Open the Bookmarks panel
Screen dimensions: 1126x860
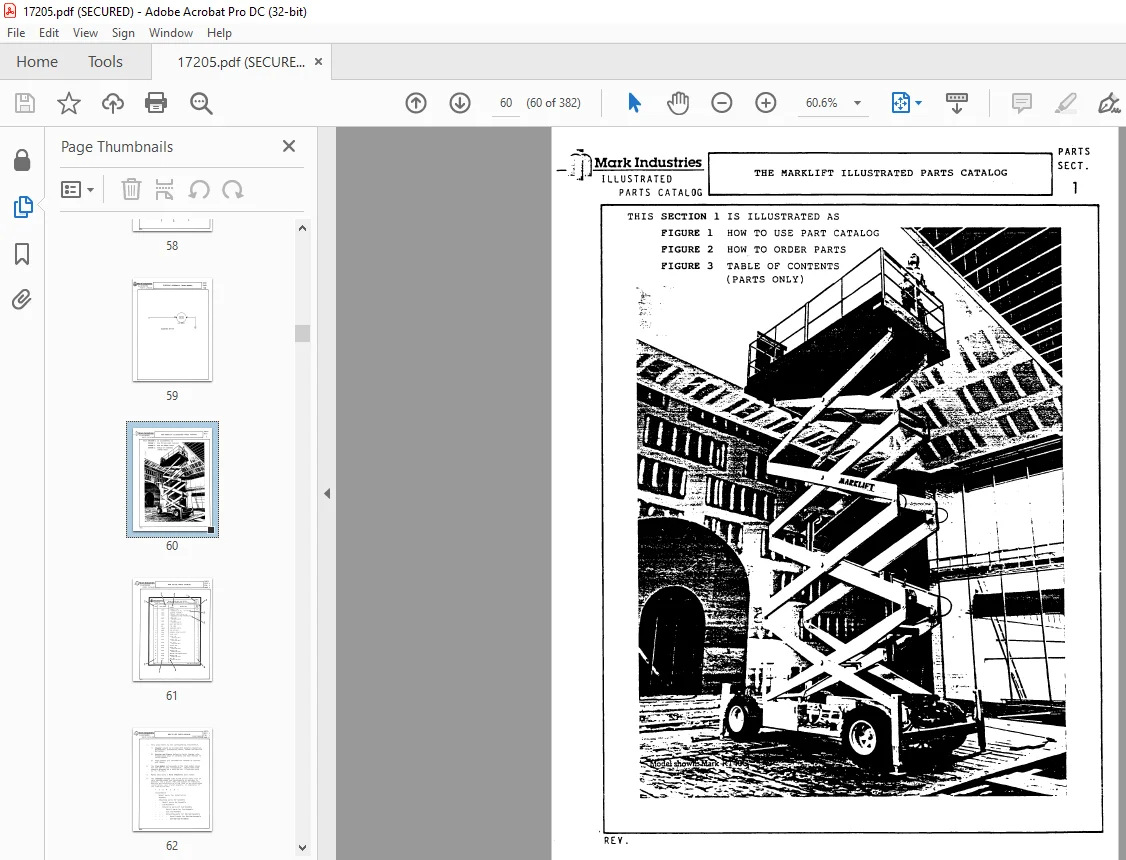click(x=22, y=253)
